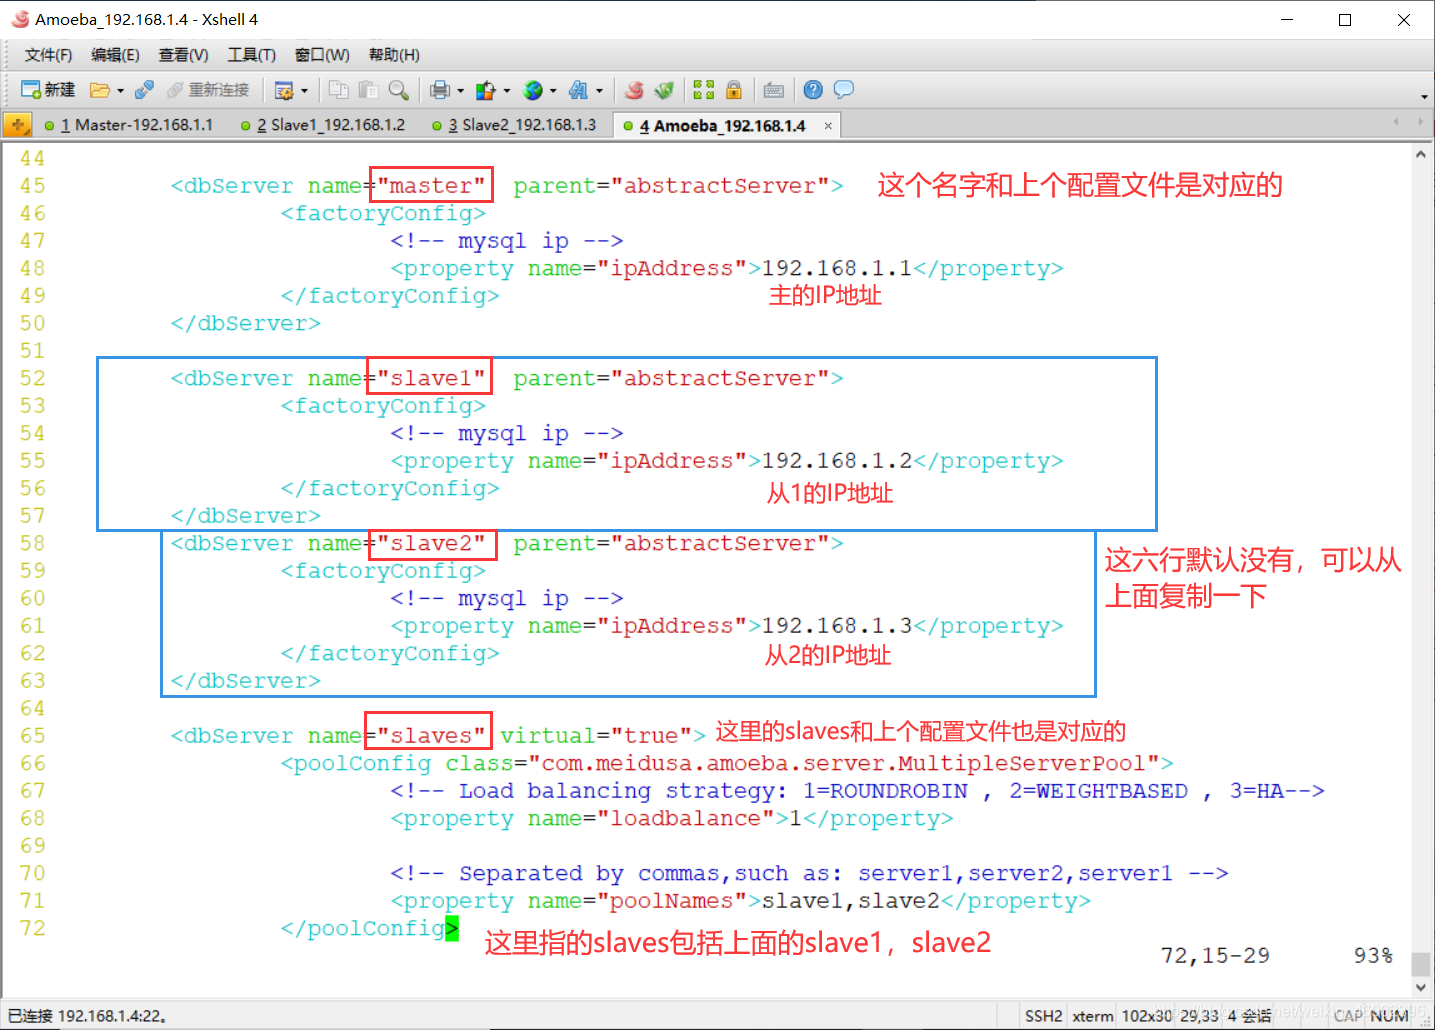The height and width of the screenshot is (1030, 1435).
Task: Click the orange add-tab plus button
Action: coord(17,125)
